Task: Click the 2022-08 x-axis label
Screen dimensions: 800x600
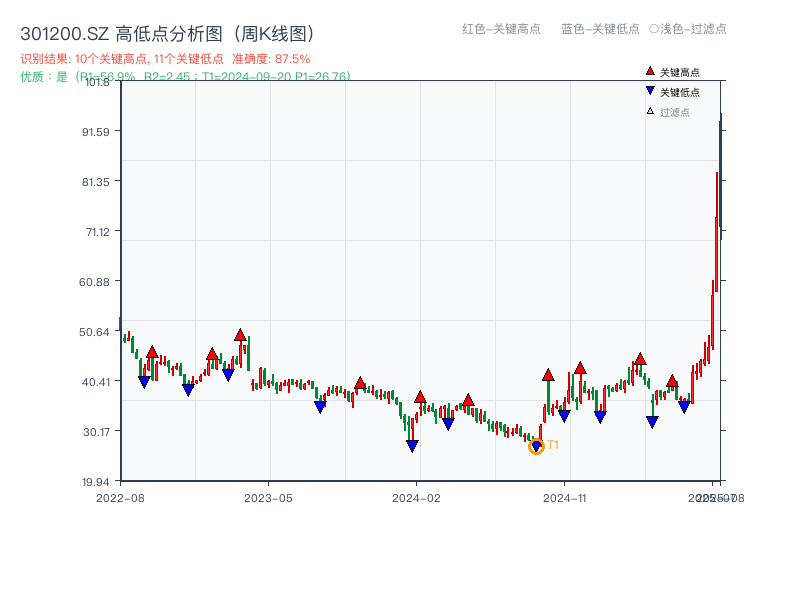Action: [x=120, y=498]
